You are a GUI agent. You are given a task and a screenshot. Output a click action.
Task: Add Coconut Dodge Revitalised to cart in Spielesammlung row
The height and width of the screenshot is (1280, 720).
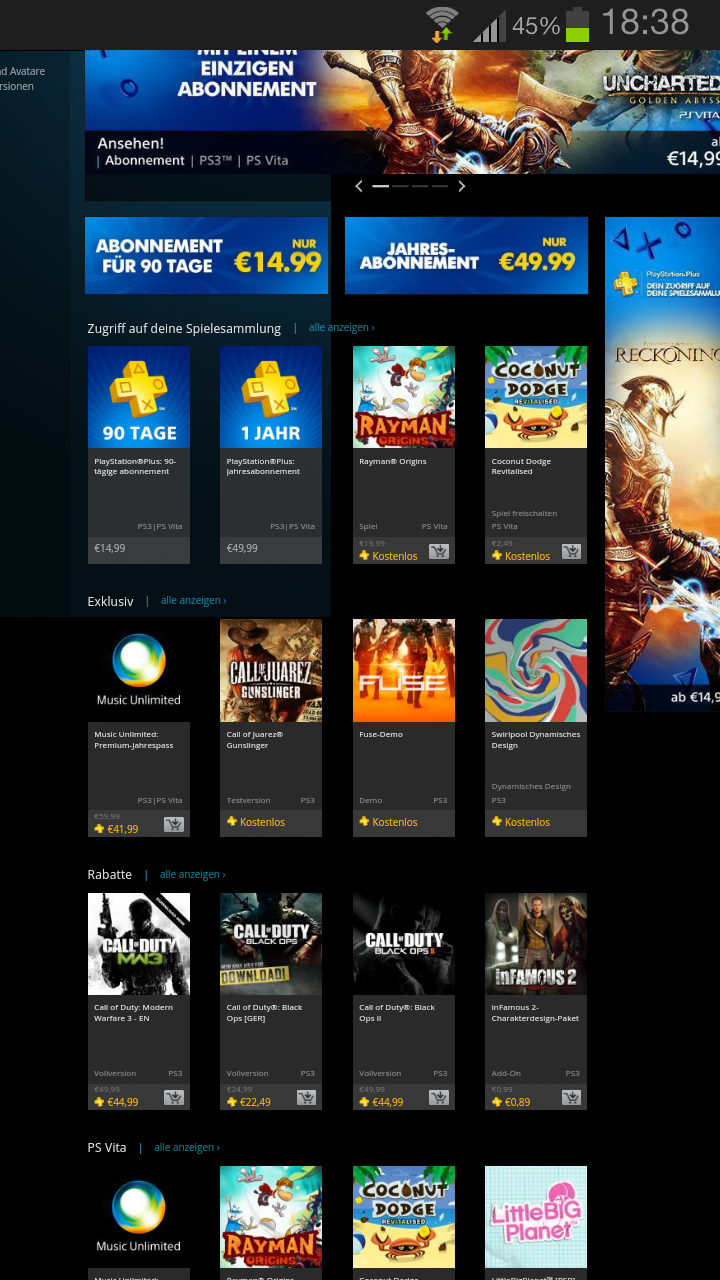571,551
